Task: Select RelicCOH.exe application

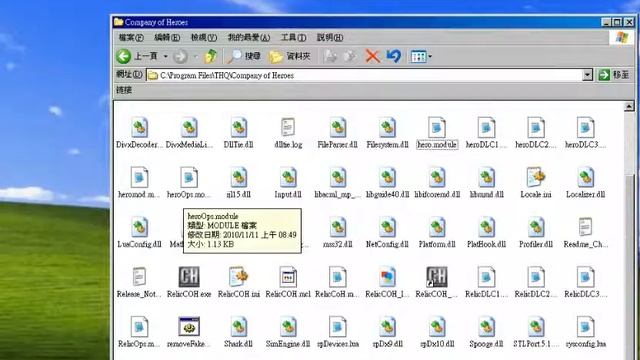Action: click(x=189, y=282)
